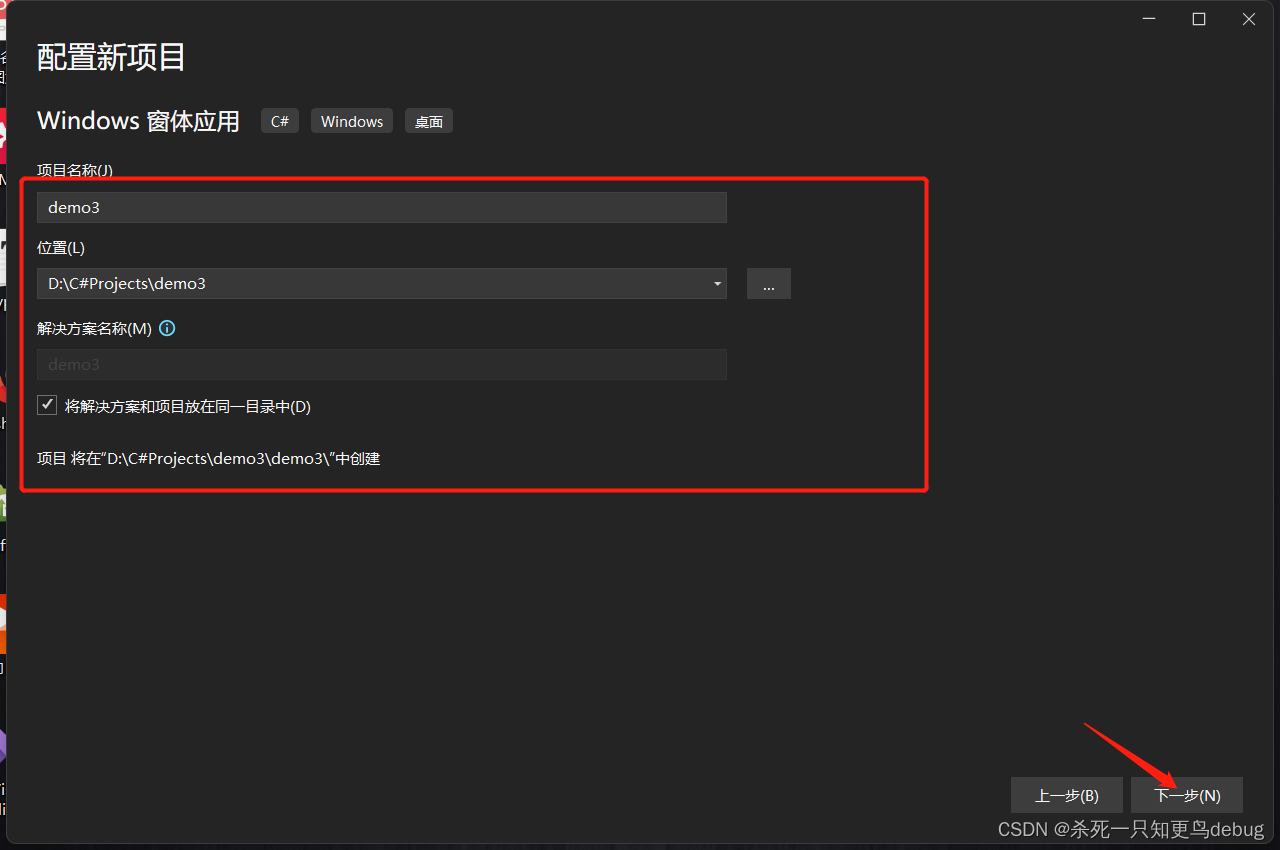Click the 解决方案名称(M) label
Viewport: 1280px width, 850px height.
[x=94, y=328]
